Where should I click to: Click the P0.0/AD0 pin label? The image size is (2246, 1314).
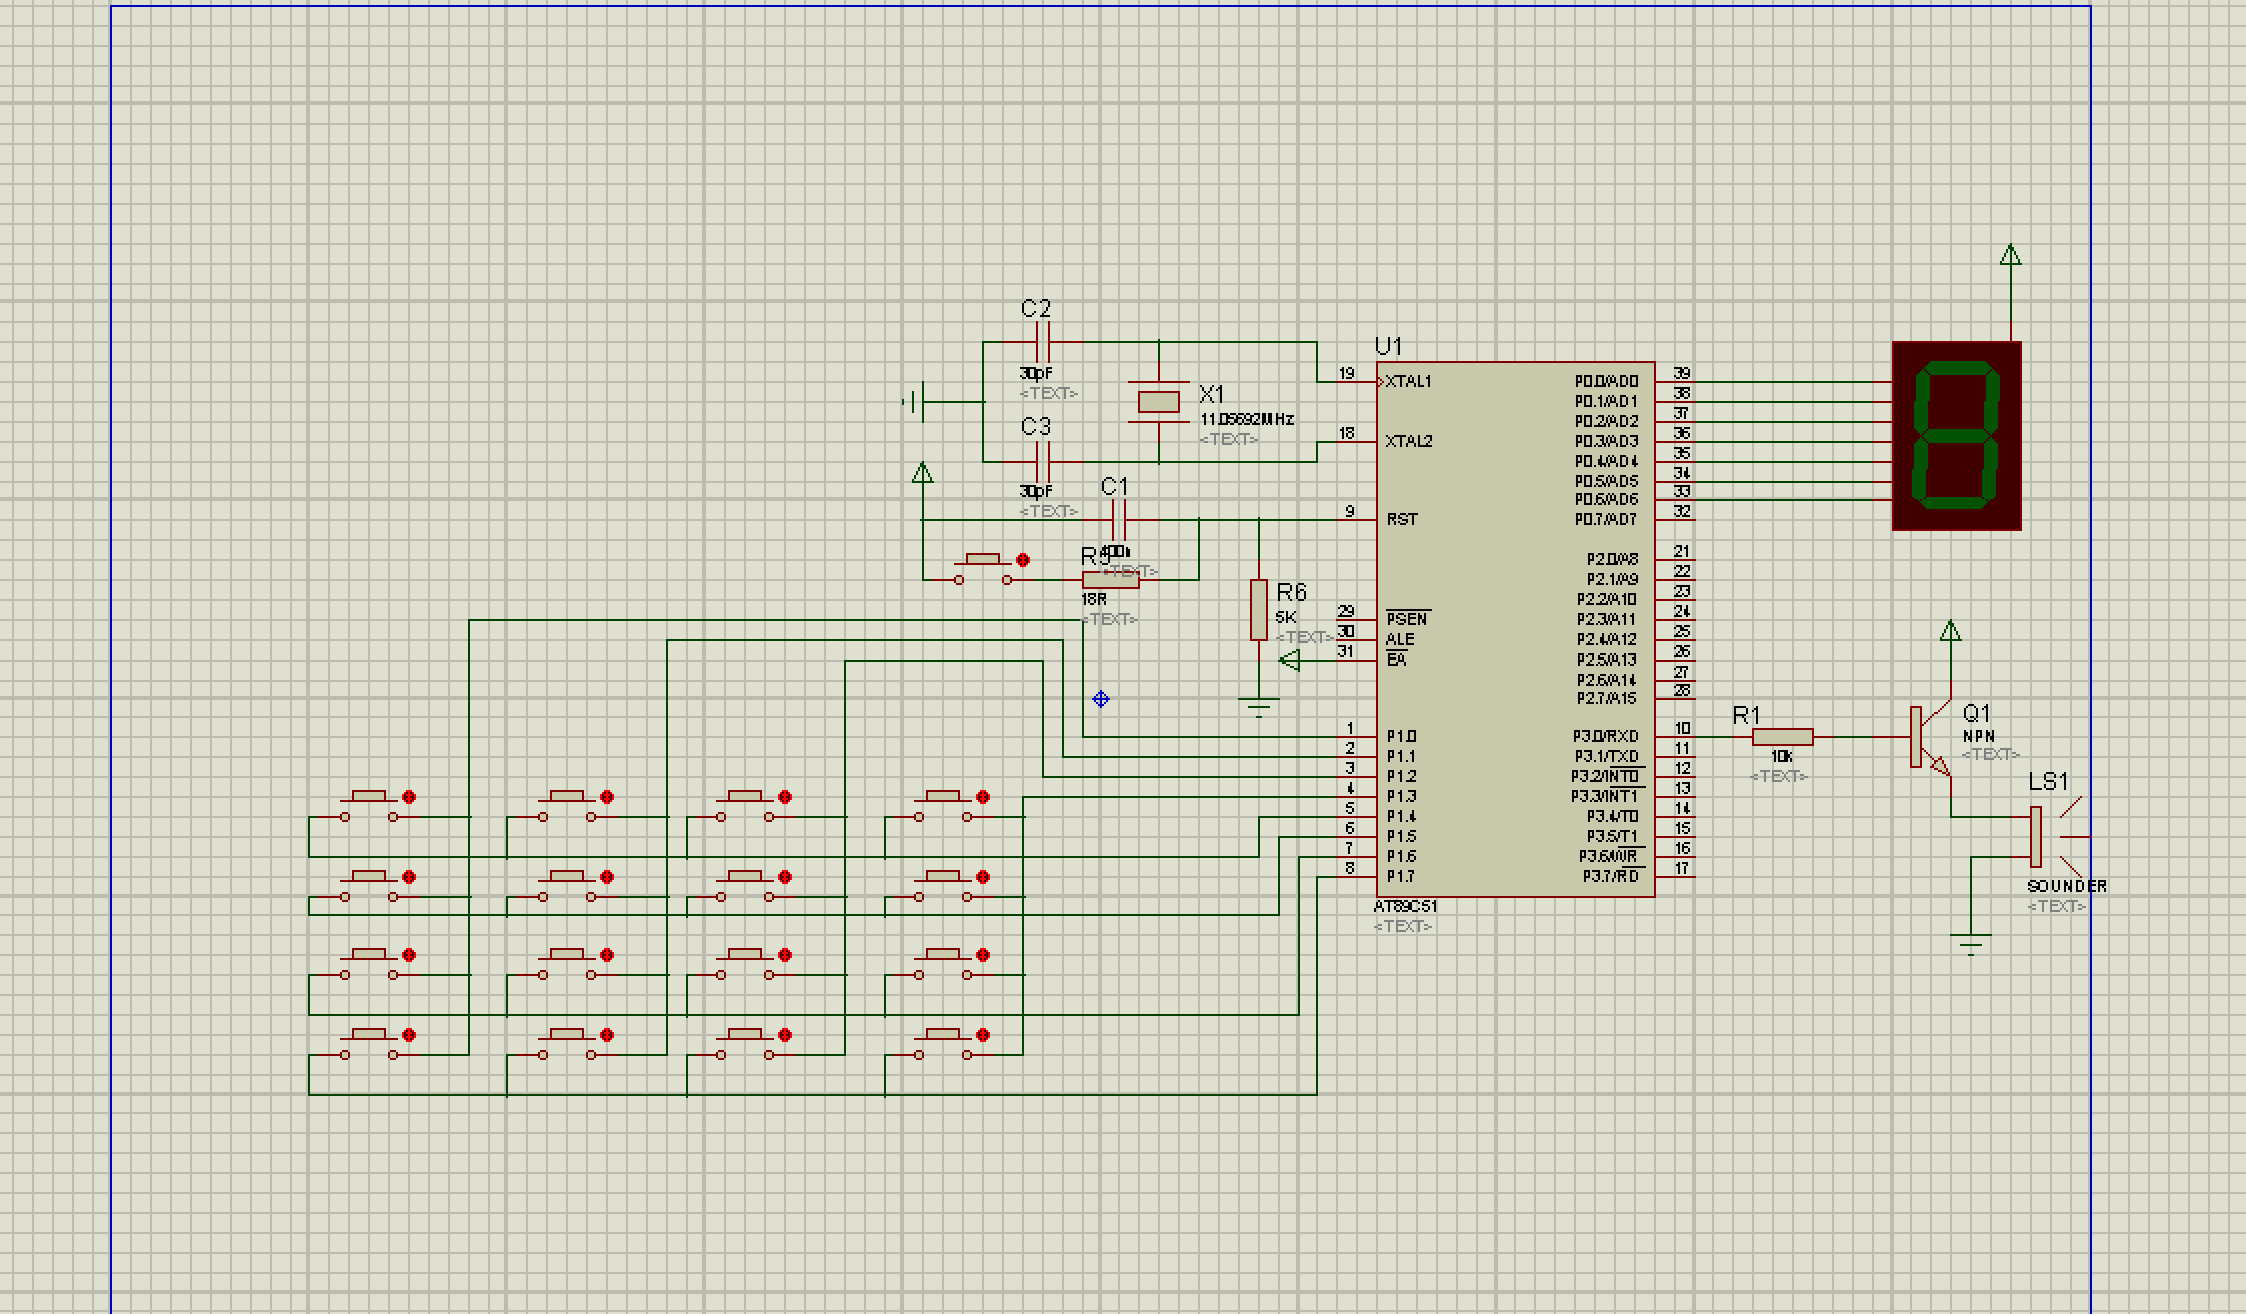click(1606, 381)
